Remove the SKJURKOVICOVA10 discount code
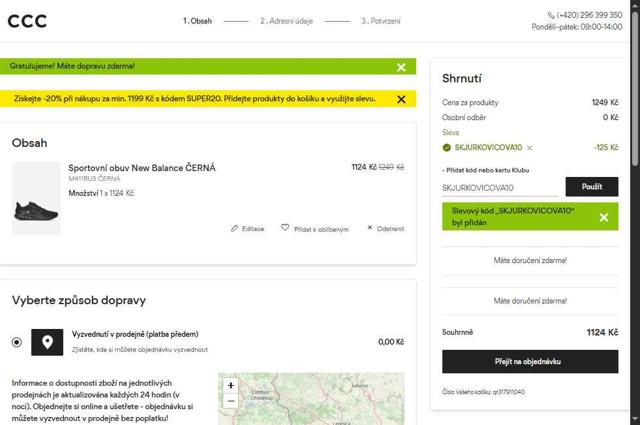The image size is (640, 425). (529, 148)
